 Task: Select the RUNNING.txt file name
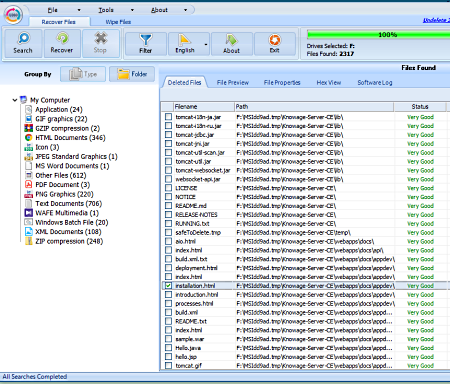pyautogui.click(x=192, y=224)
